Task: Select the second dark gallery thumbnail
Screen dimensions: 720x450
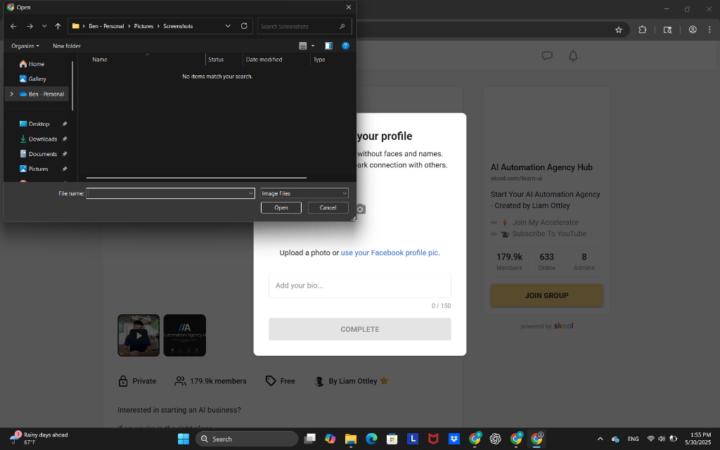Action: (x=185, y=335)
